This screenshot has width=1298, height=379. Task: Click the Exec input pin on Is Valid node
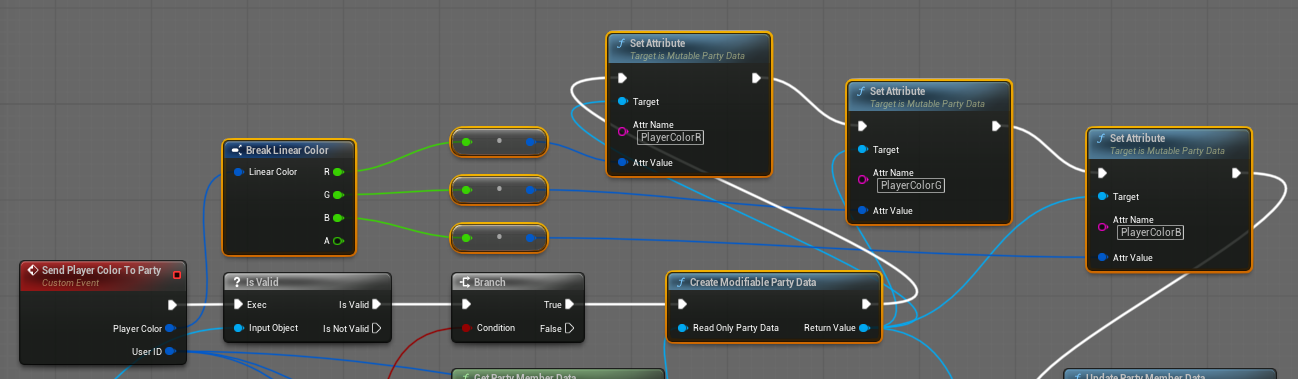point(238,305)
